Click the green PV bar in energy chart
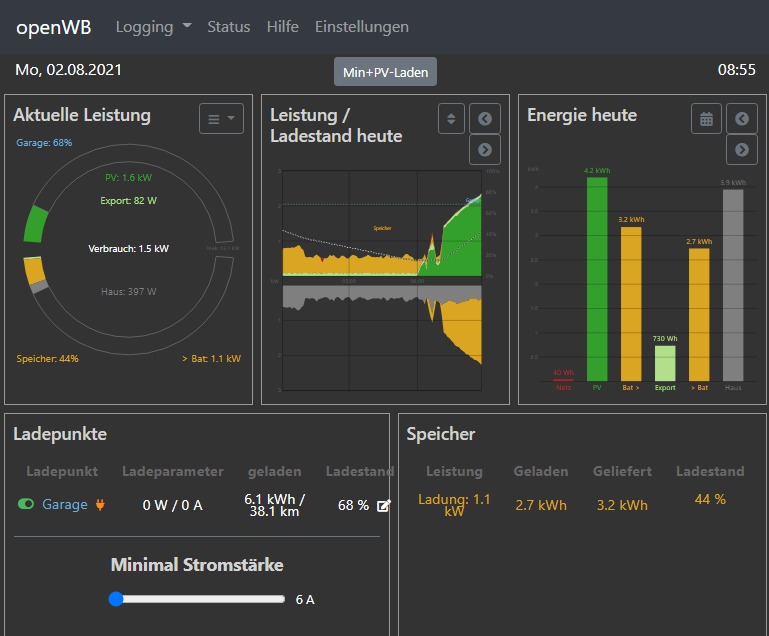This screenshot has height=636, width=769. [x=597, y=280]
